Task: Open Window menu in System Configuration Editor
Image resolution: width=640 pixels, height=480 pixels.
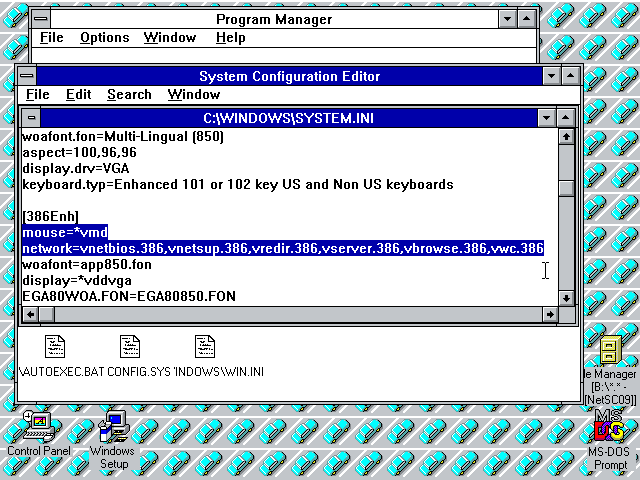Action: (194, 94)
